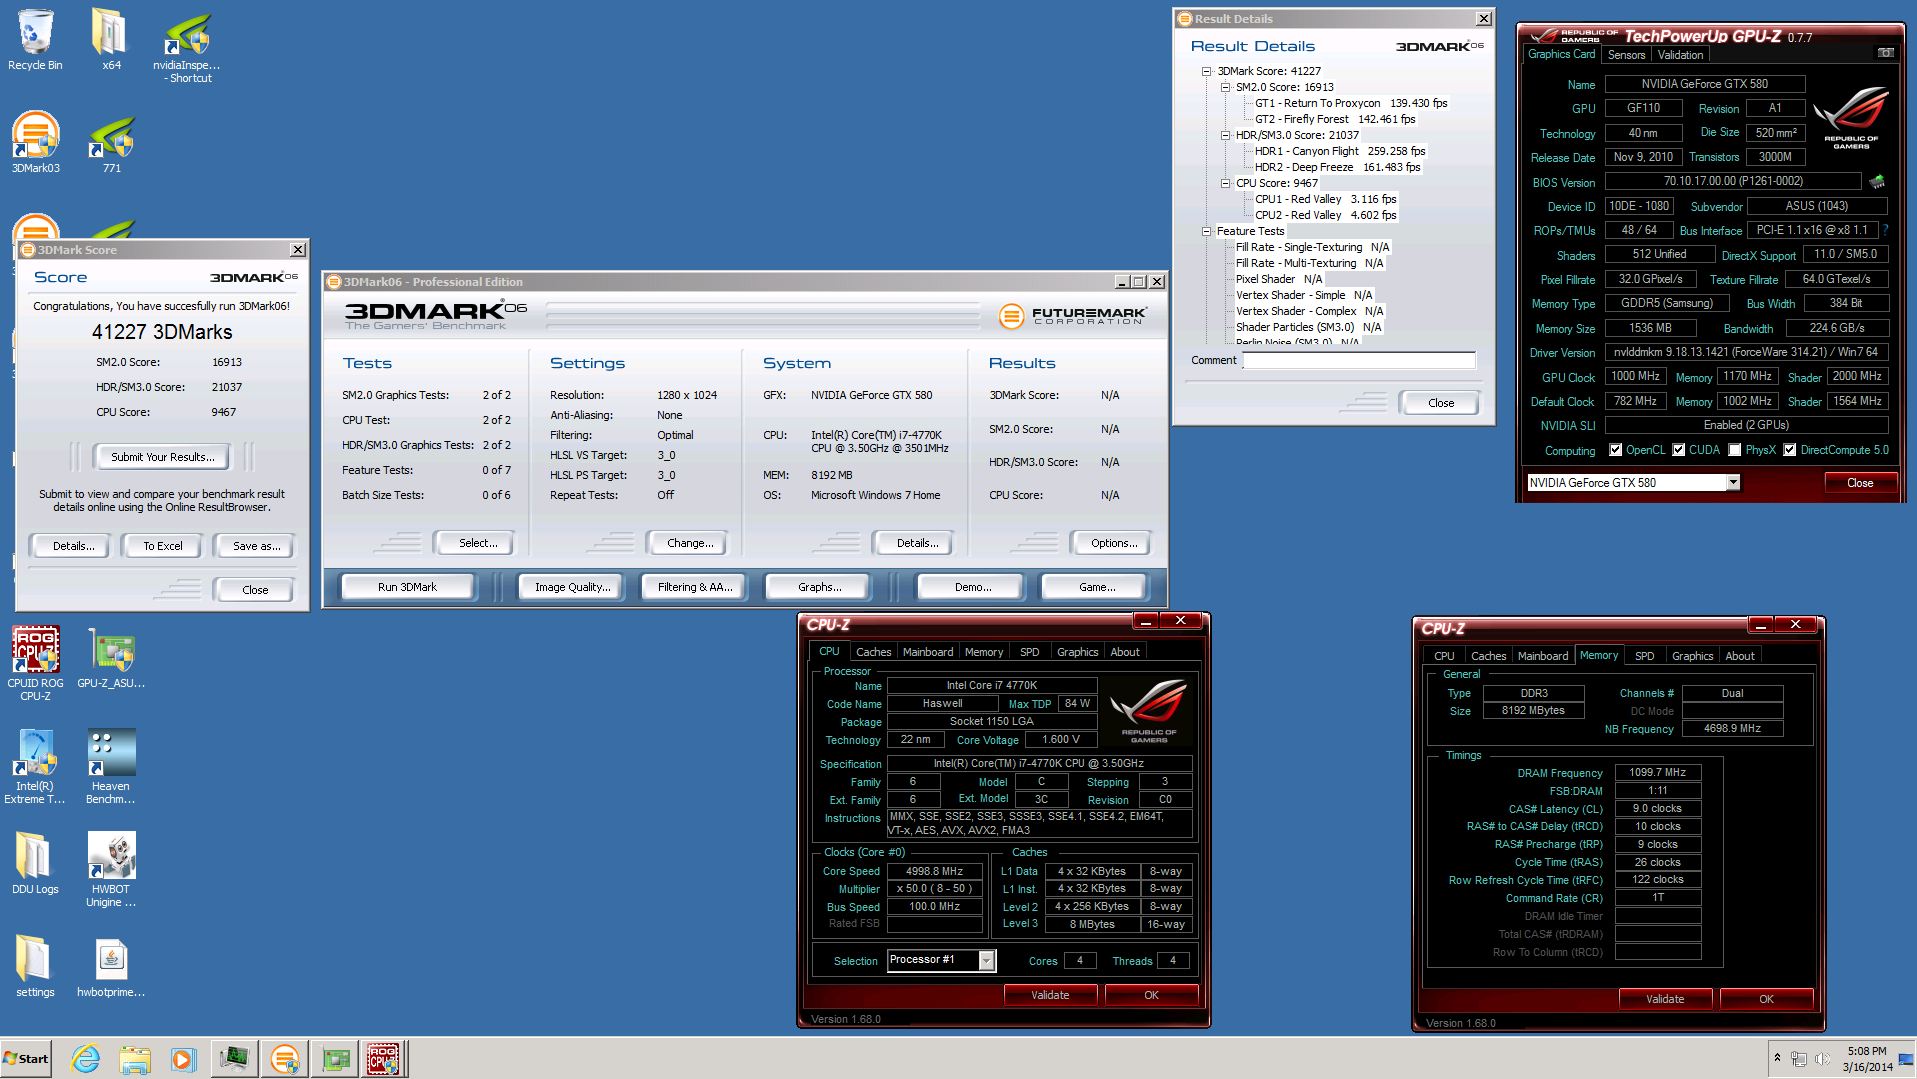The height and width of the screenshot is (1079, 1917).
Task: Open the SPD tab in right CPU-Z window
Action: (x=1644, y=656)
